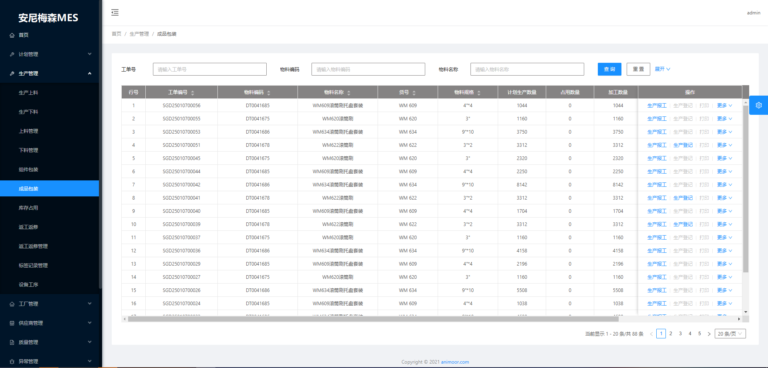Click the 供应商管理 sidebar icon

12,323
